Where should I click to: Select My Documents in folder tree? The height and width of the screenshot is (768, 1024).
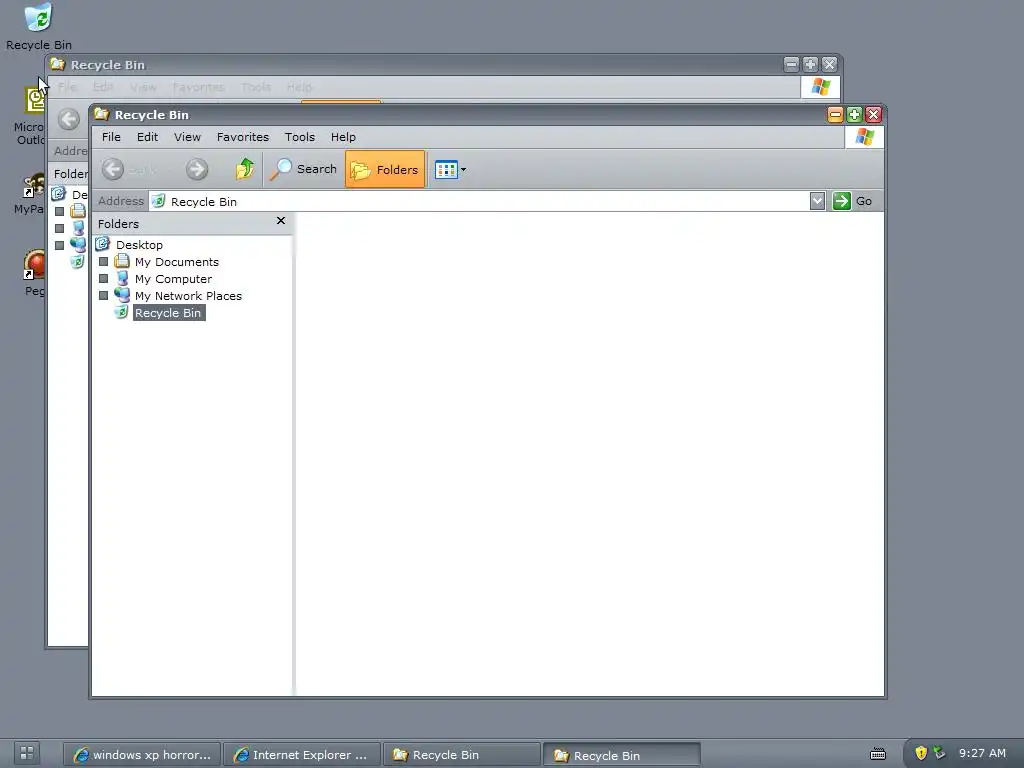[x=177, y=262]
